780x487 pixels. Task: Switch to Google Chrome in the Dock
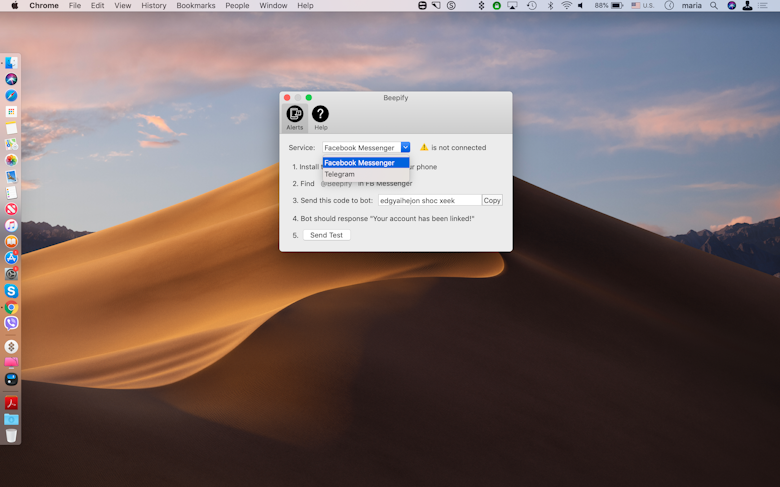(x=11, y=307)
